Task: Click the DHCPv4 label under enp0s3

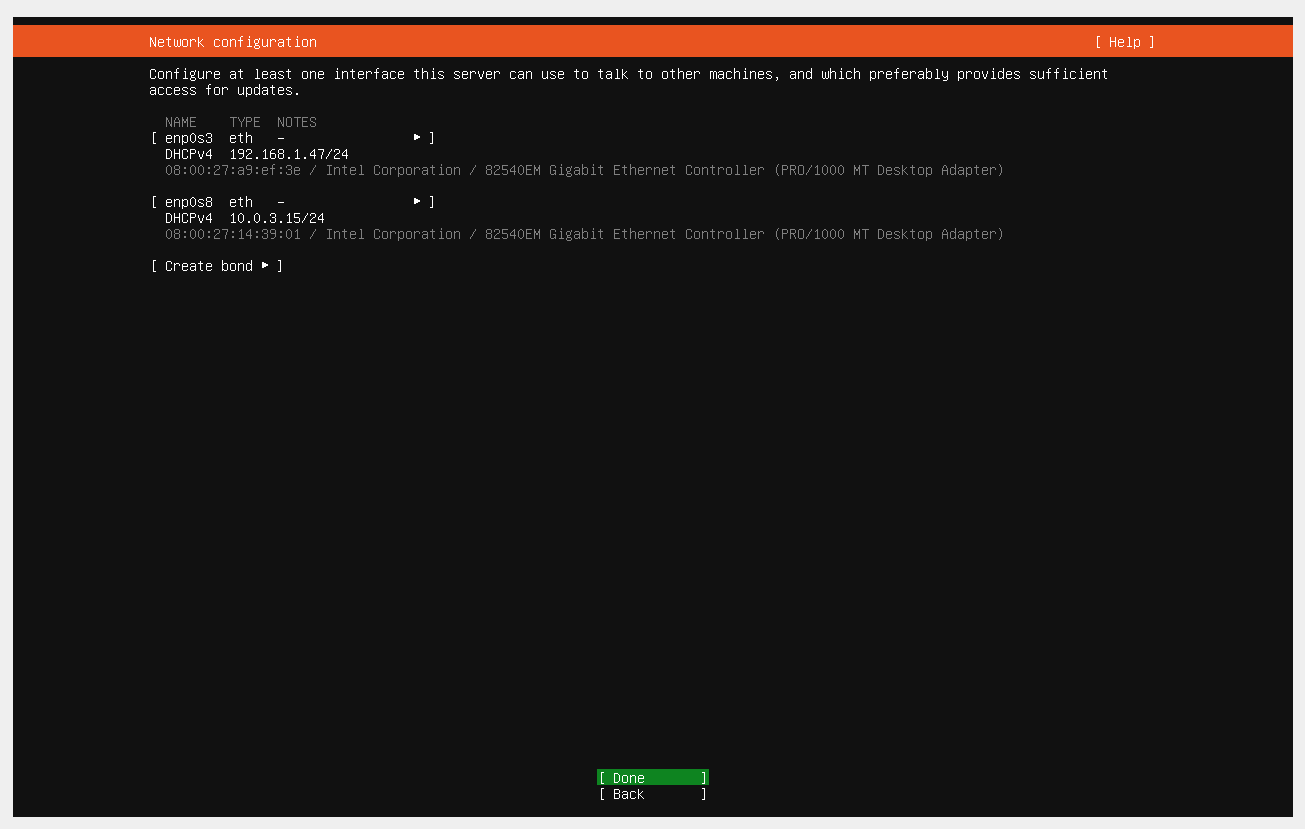Action: (189, 154)
